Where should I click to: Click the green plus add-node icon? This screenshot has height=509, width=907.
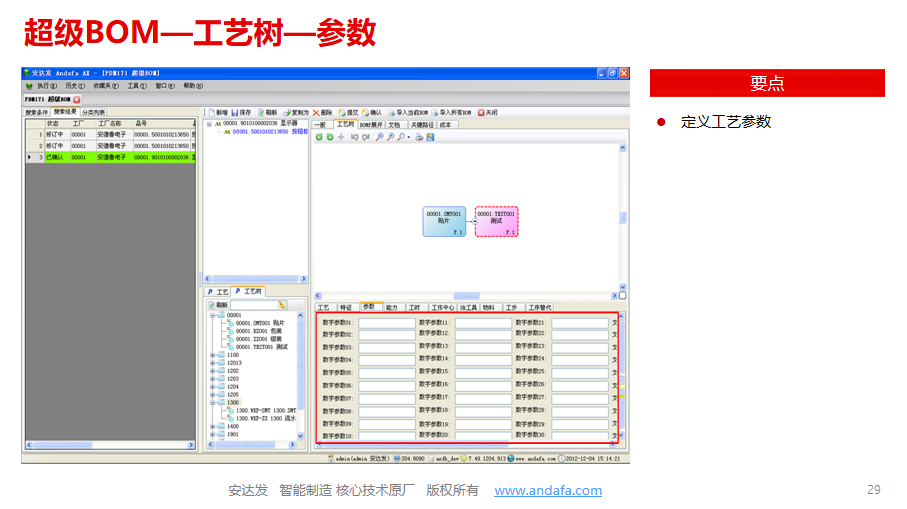click(341, 137)
